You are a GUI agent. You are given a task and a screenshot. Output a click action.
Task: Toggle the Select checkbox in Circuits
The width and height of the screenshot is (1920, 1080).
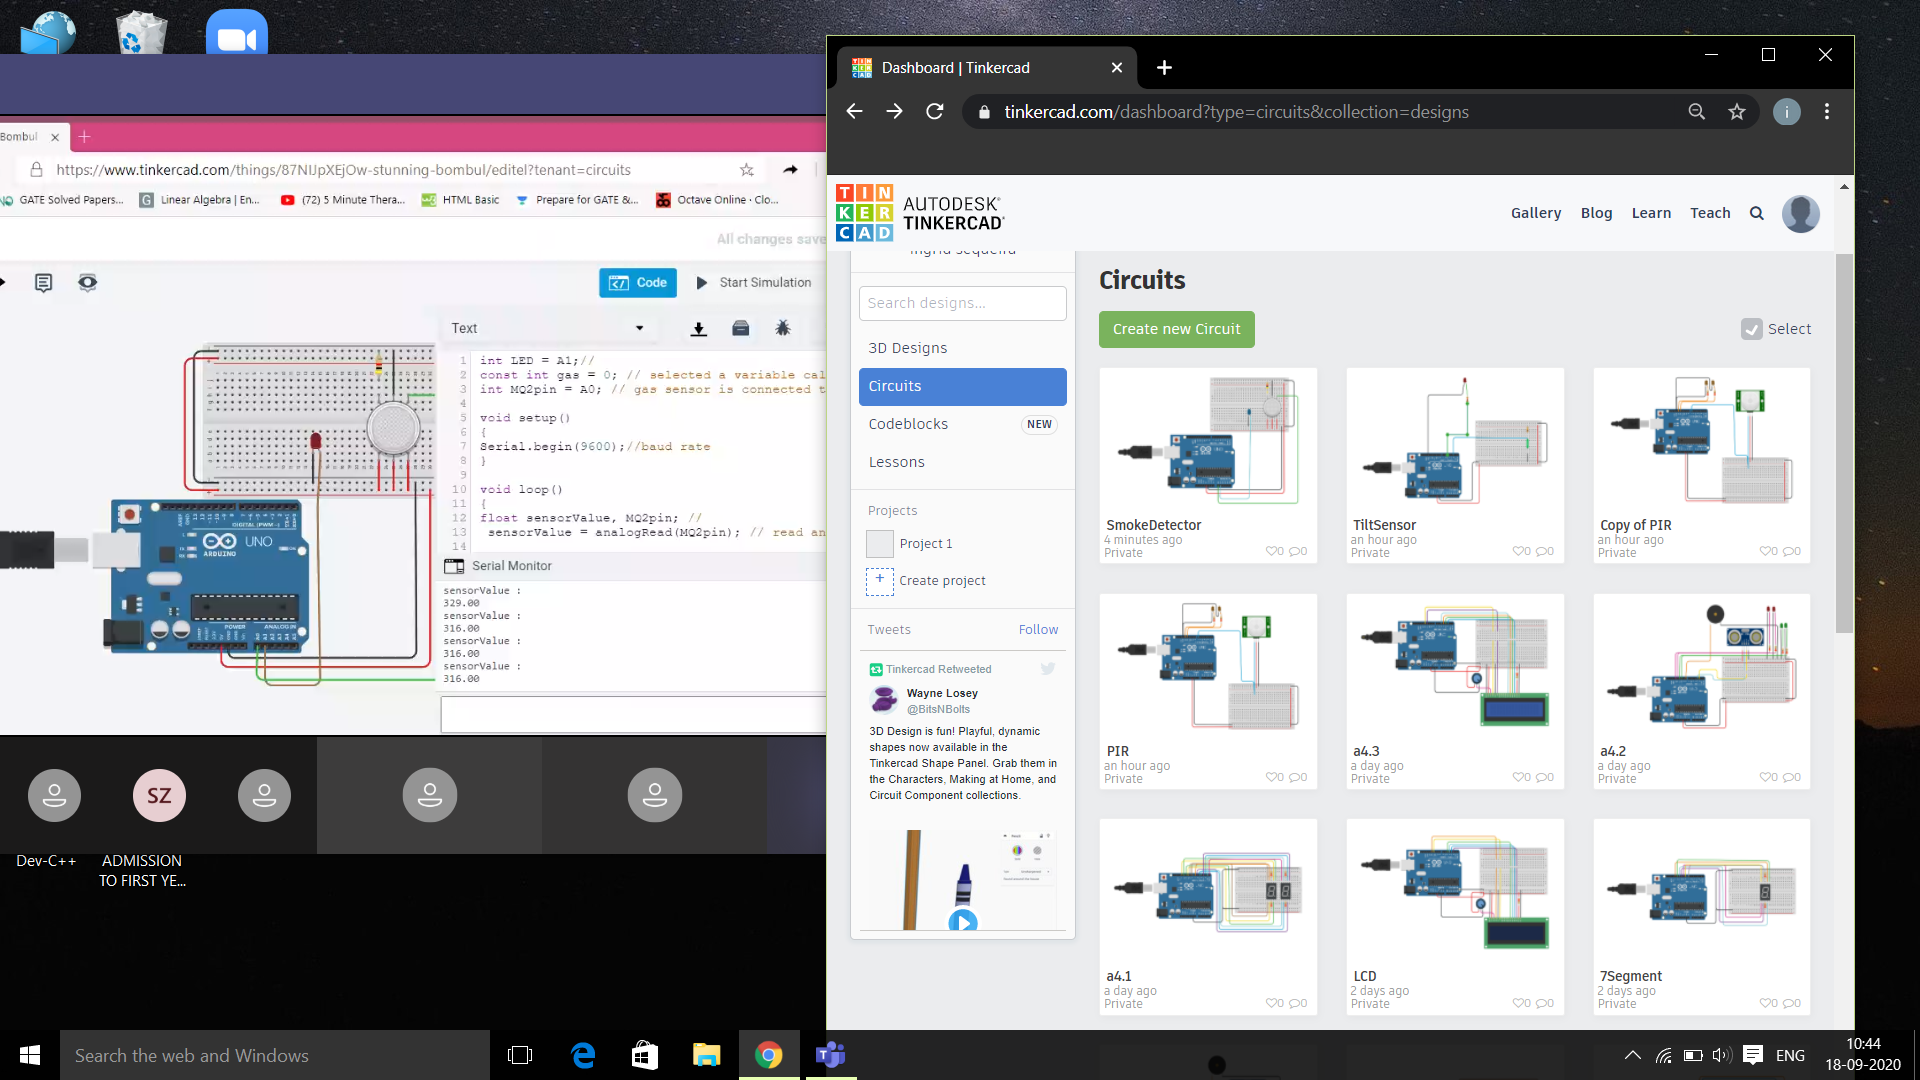coord(1752,329)
